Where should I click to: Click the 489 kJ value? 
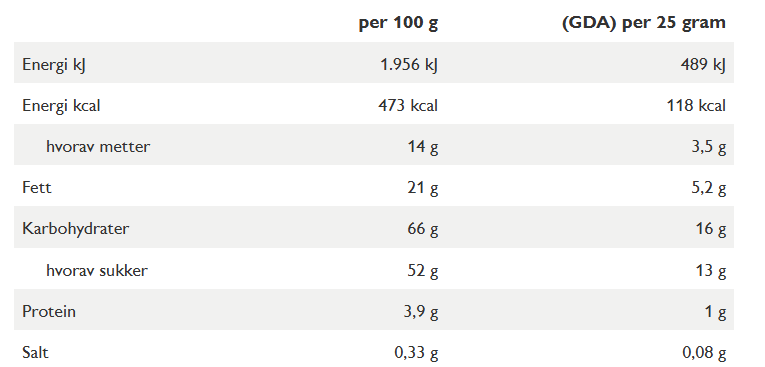point(703,65)
